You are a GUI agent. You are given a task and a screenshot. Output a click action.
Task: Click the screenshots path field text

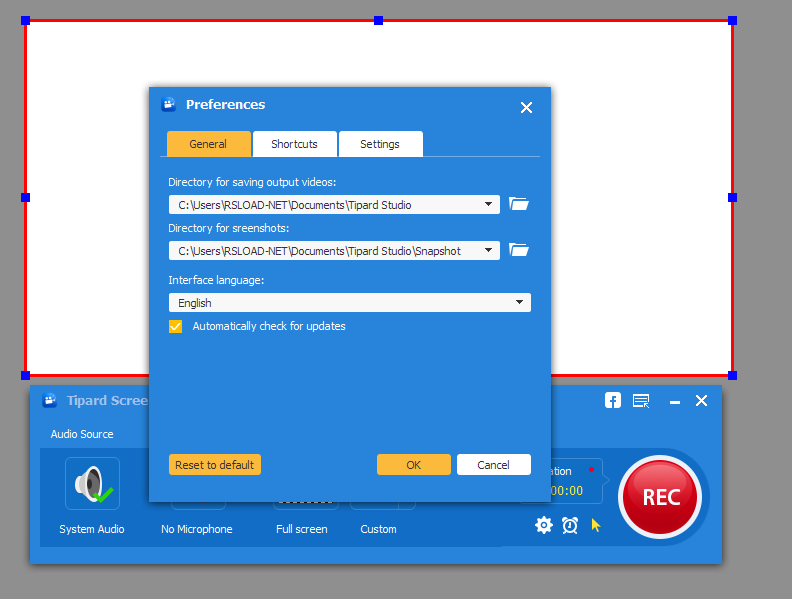(x=319, y=251)
